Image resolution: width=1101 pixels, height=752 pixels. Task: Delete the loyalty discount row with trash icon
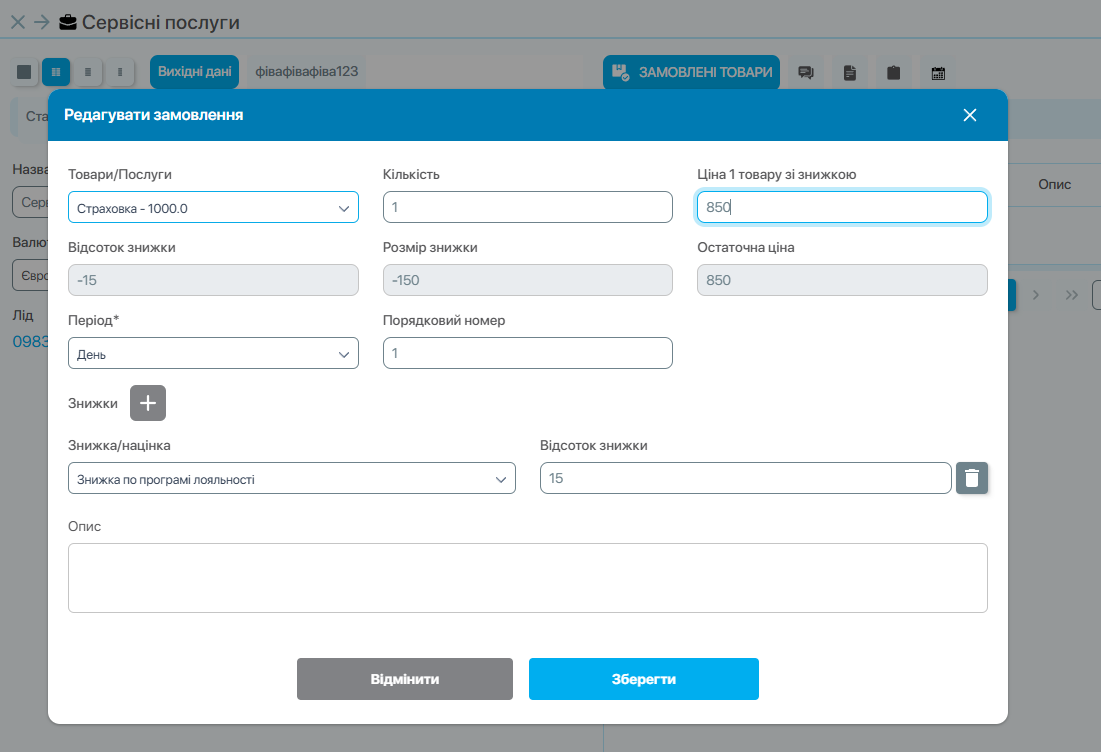pos(972,478)
